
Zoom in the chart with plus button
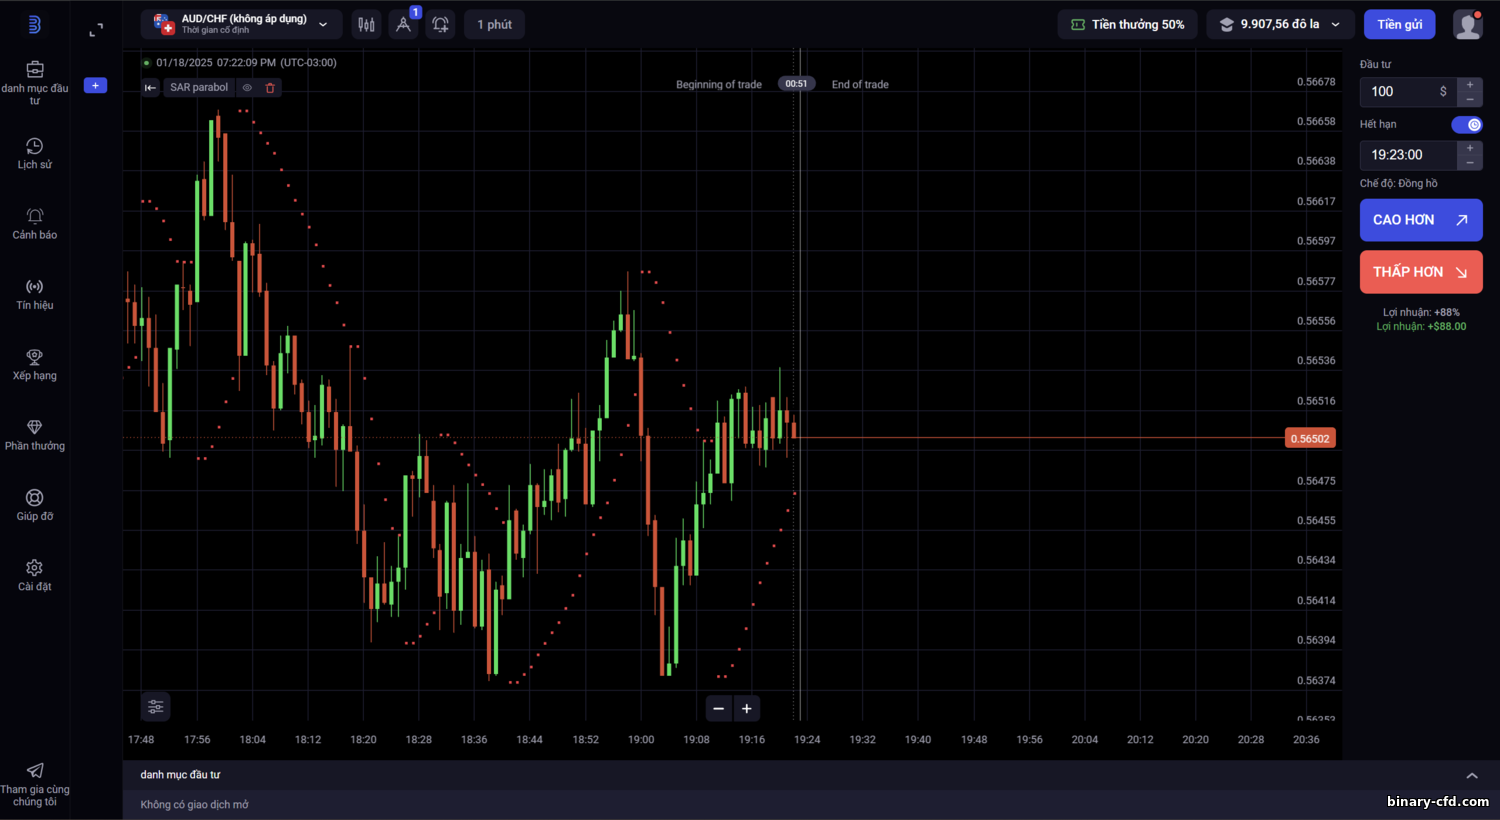[x=747, y=708]
